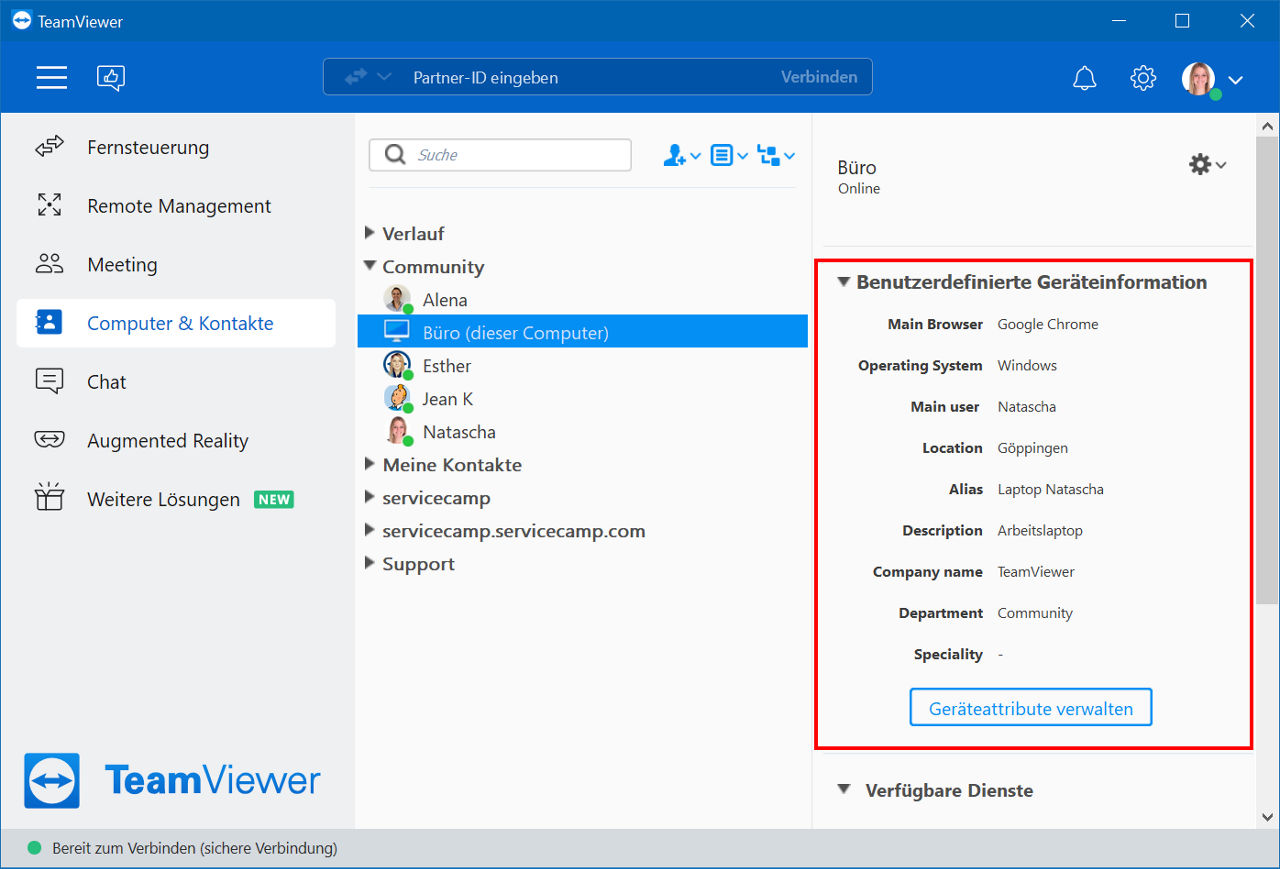Open the profile avatar dropdown

pyautogui.click(x=1212, y=79)
